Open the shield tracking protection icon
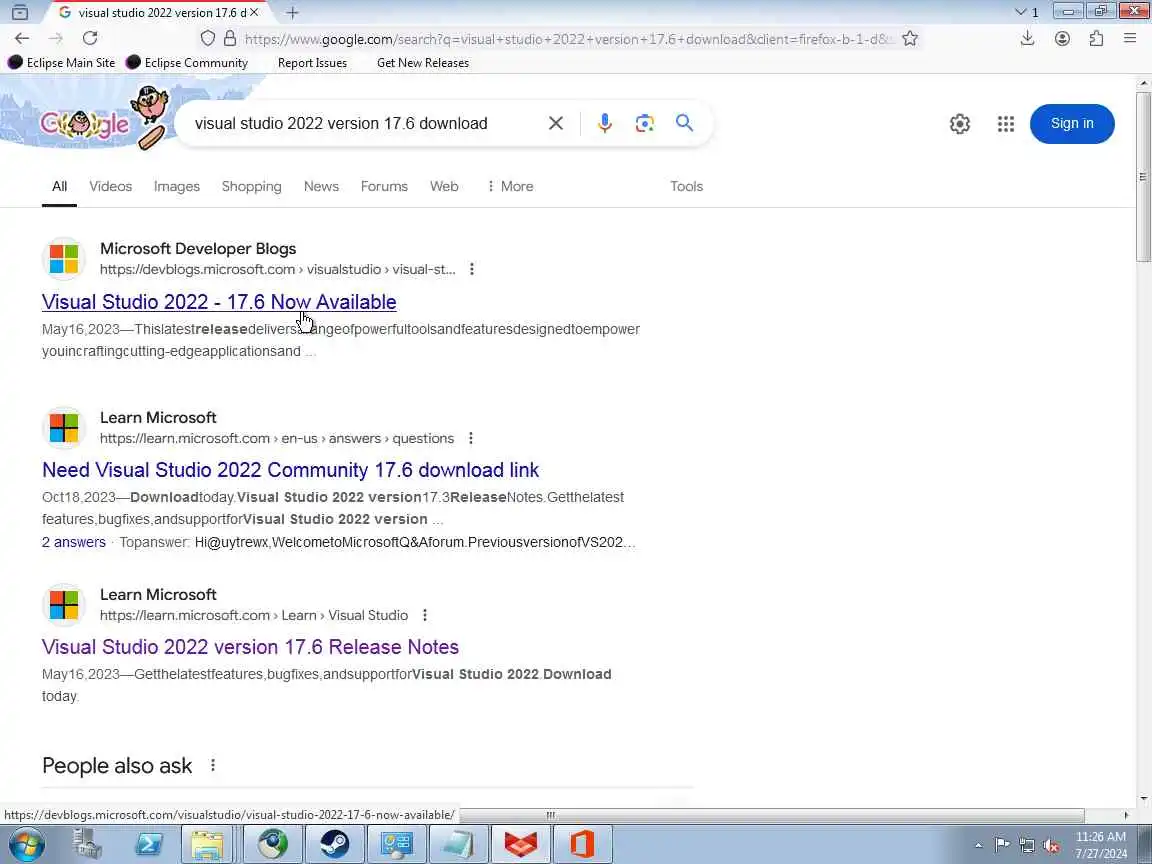 (x=208, y=38)
